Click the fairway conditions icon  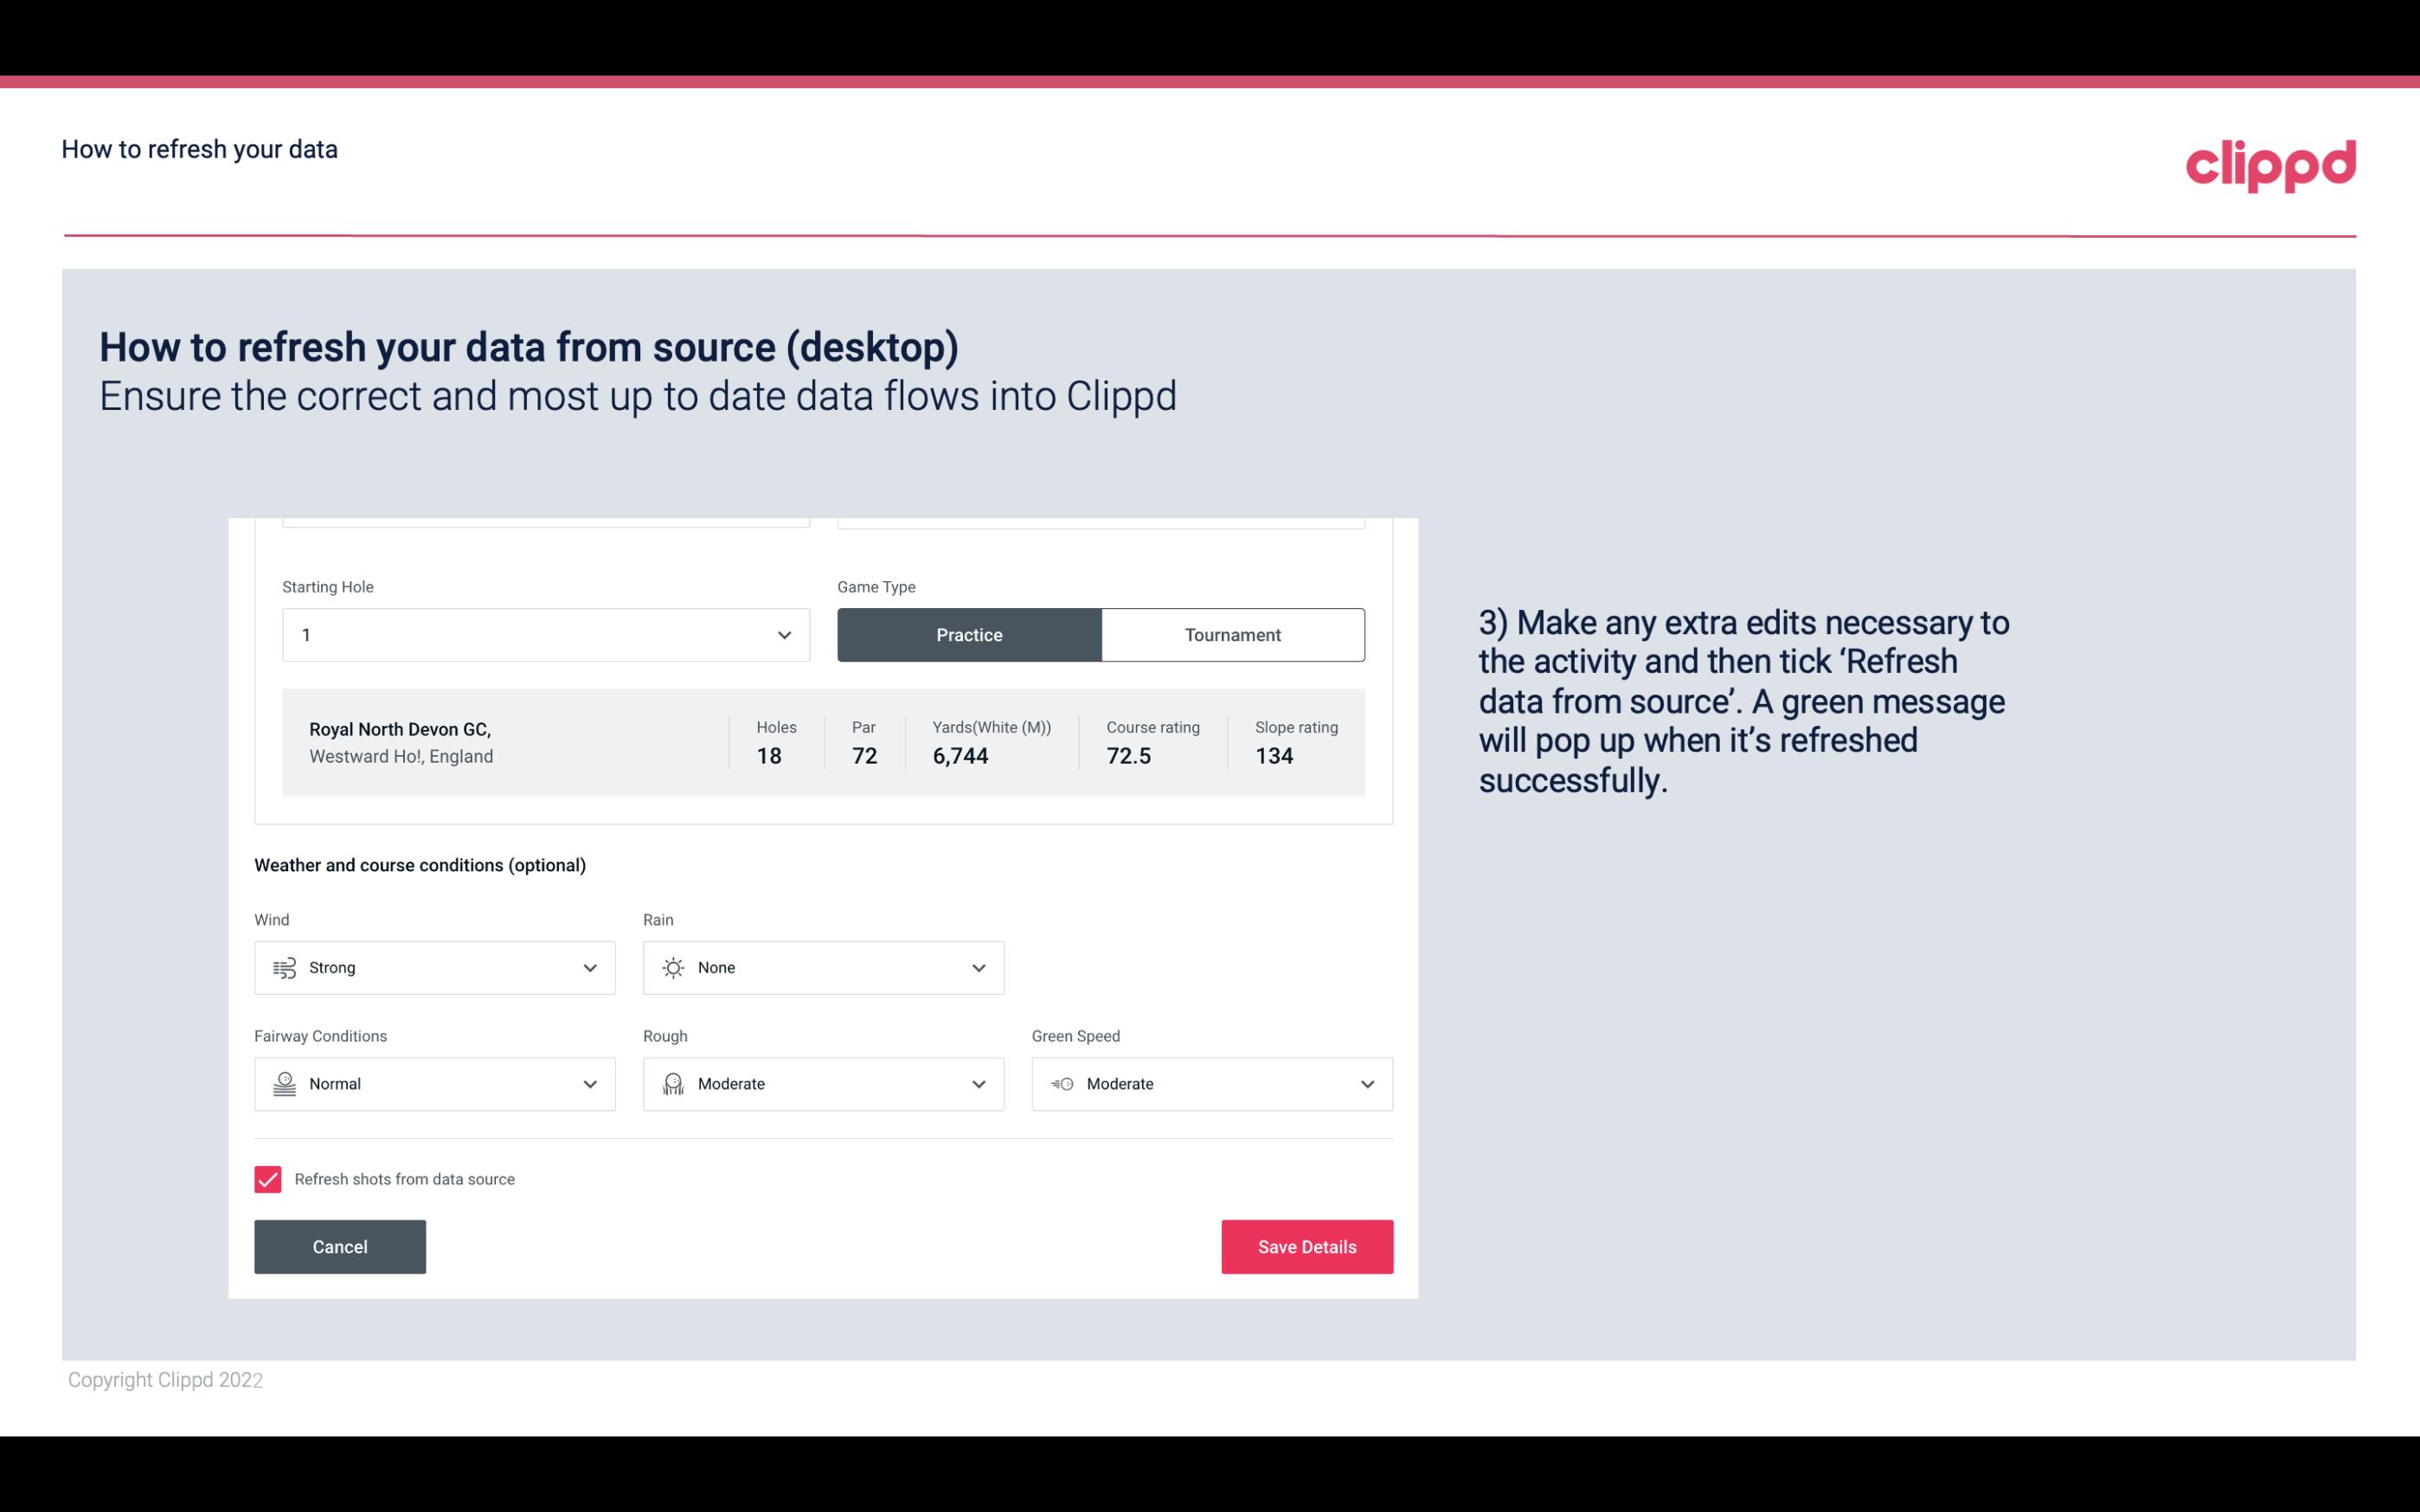click(x=284, y=1084)
